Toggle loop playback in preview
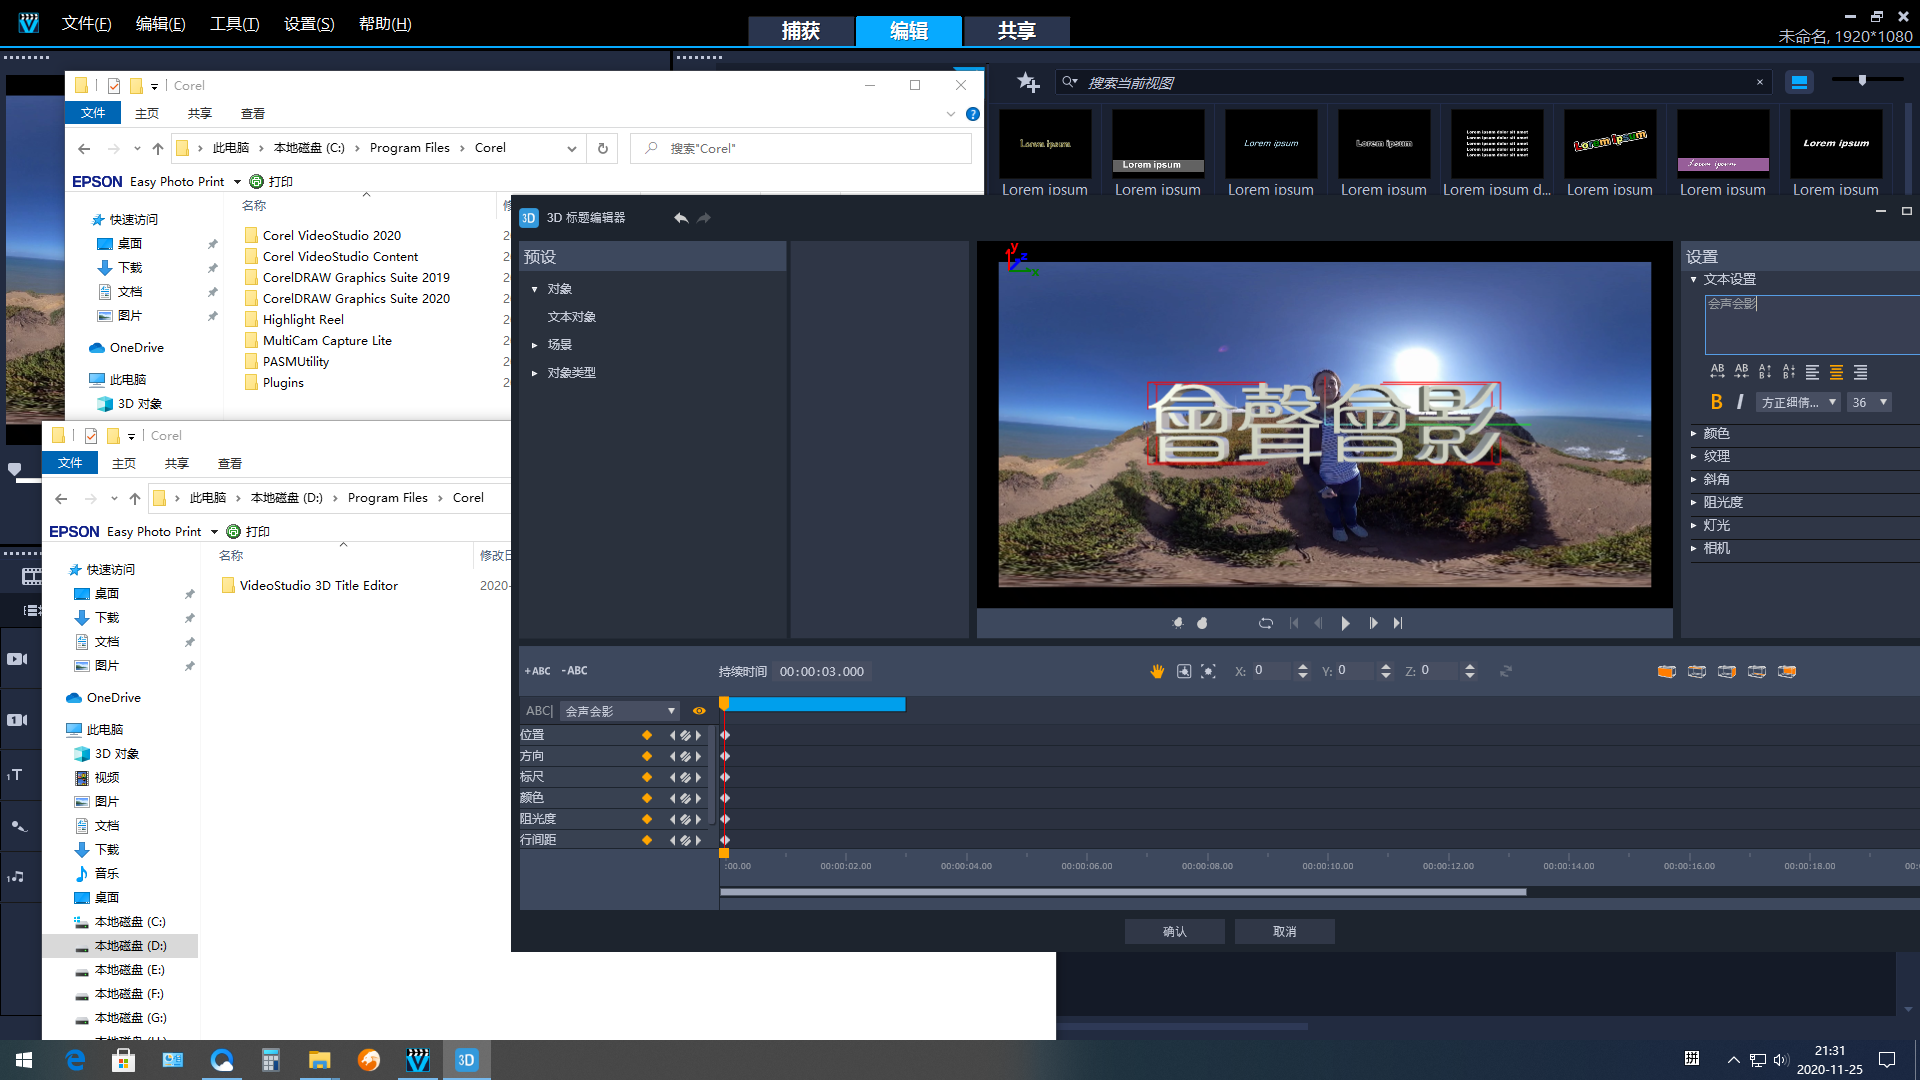Screen dimensions: 1920x1080 1266,623
